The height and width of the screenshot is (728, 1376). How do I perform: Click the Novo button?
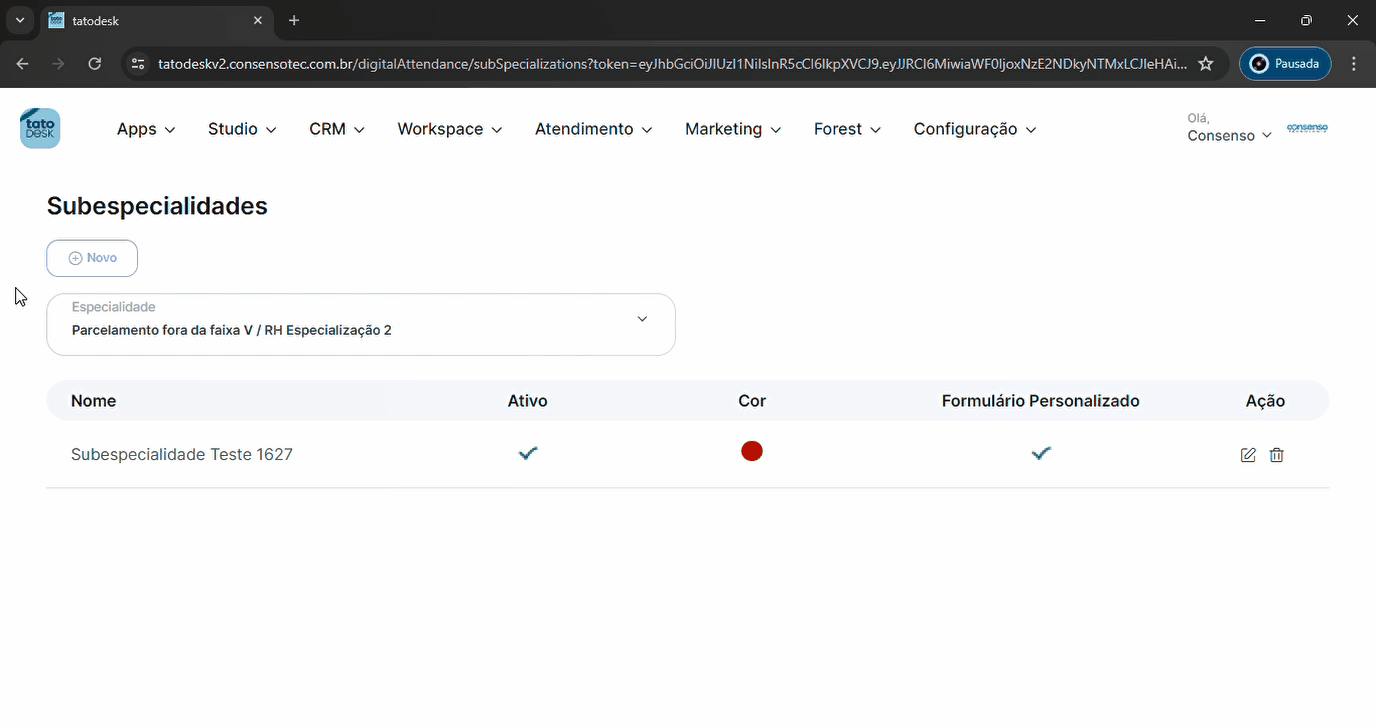(92, 258)
